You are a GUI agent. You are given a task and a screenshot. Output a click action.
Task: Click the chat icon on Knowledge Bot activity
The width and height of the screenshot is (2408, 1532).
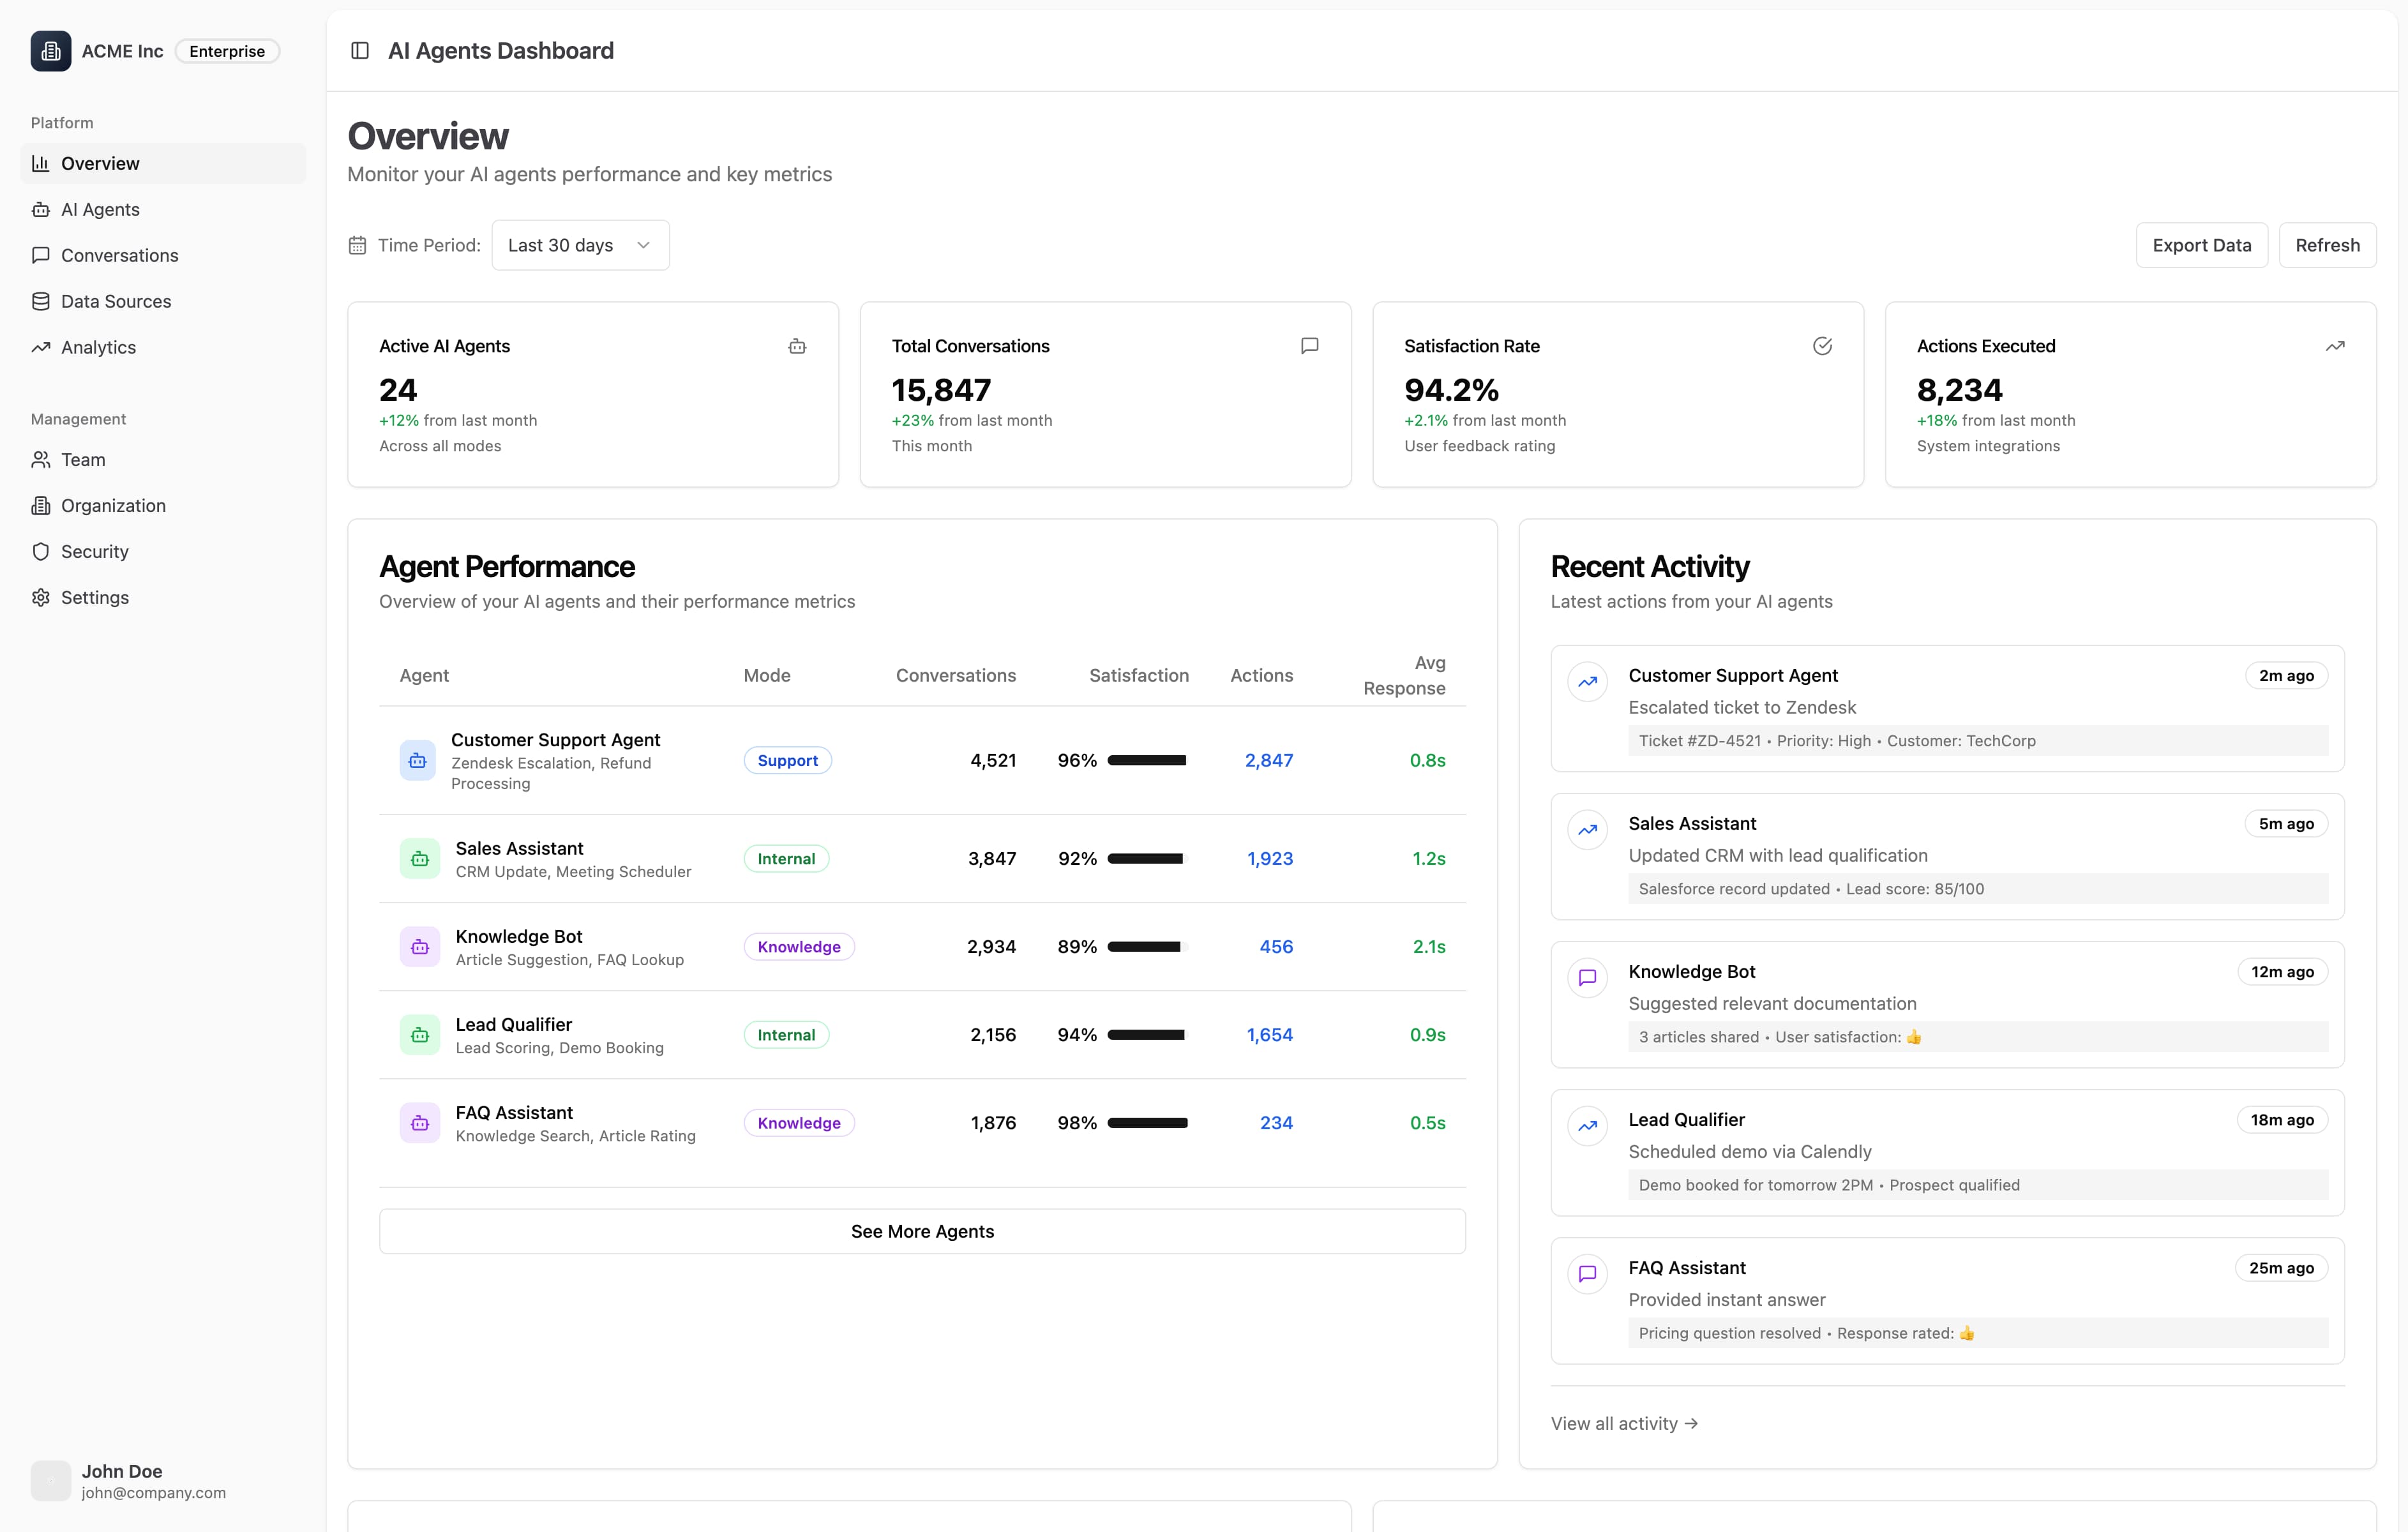[x=1587, y=979]
